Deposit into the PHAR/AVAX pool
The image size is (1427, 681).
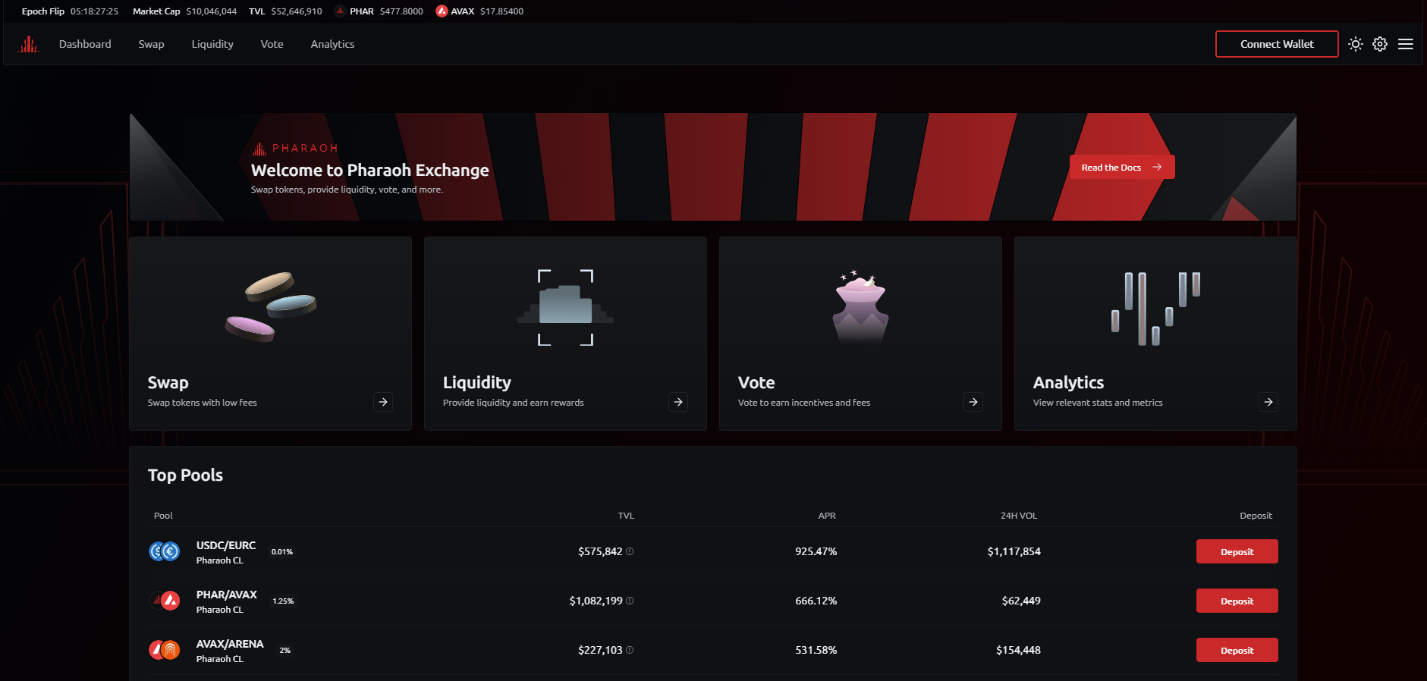pos(1237,601)
